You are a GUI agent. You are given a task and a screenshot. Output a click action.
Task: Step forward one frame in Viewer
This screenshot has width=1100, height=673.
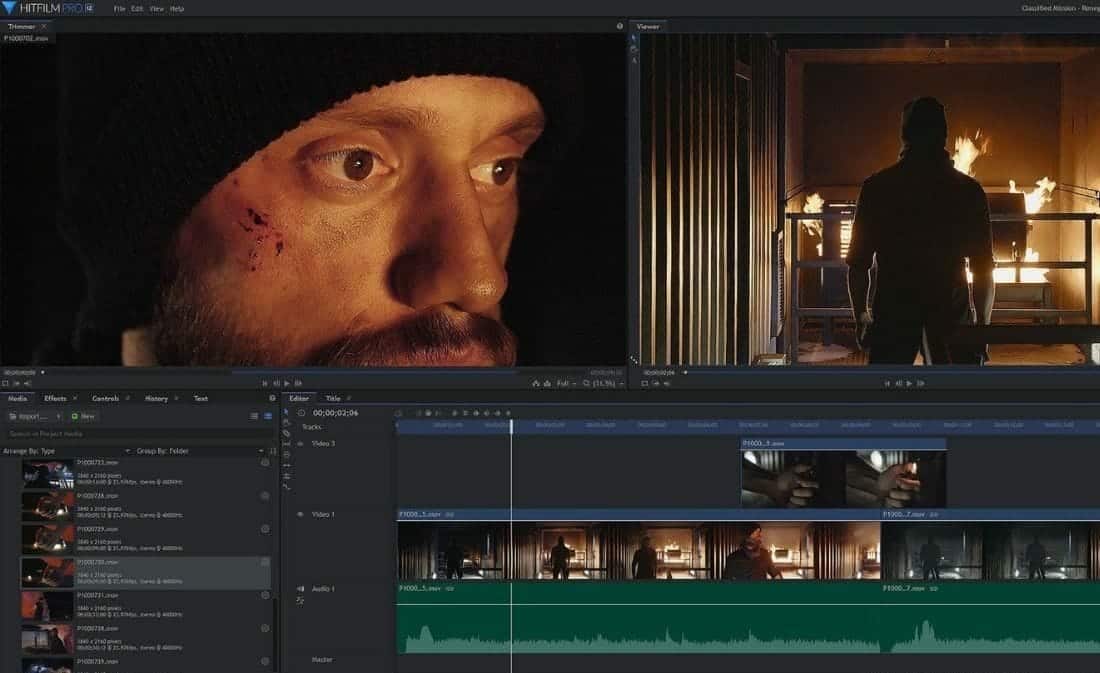921,383
